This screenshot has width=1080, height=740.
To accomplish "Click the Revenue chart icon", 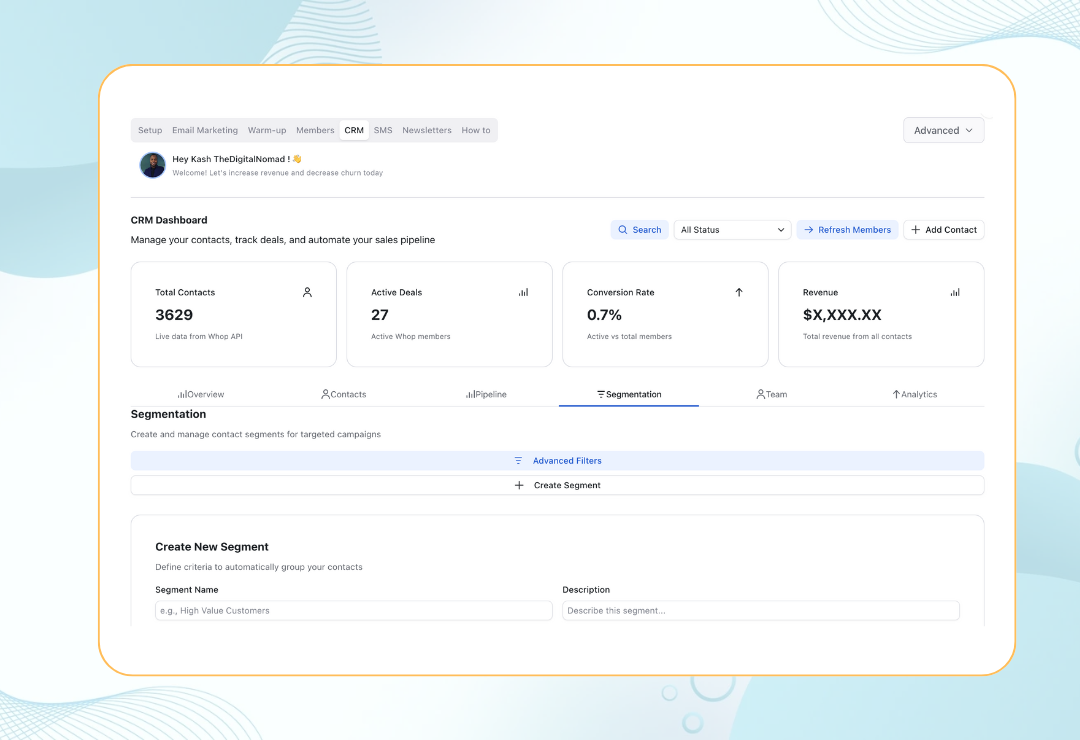I will tap(955, 292).
